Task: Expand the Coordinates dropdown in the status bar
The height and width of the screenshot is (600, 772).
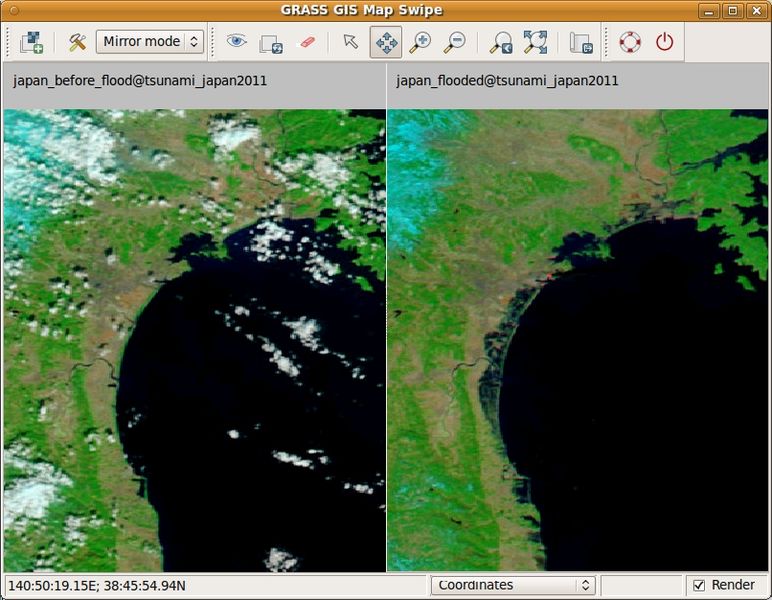Action: (x=514, y=585)
